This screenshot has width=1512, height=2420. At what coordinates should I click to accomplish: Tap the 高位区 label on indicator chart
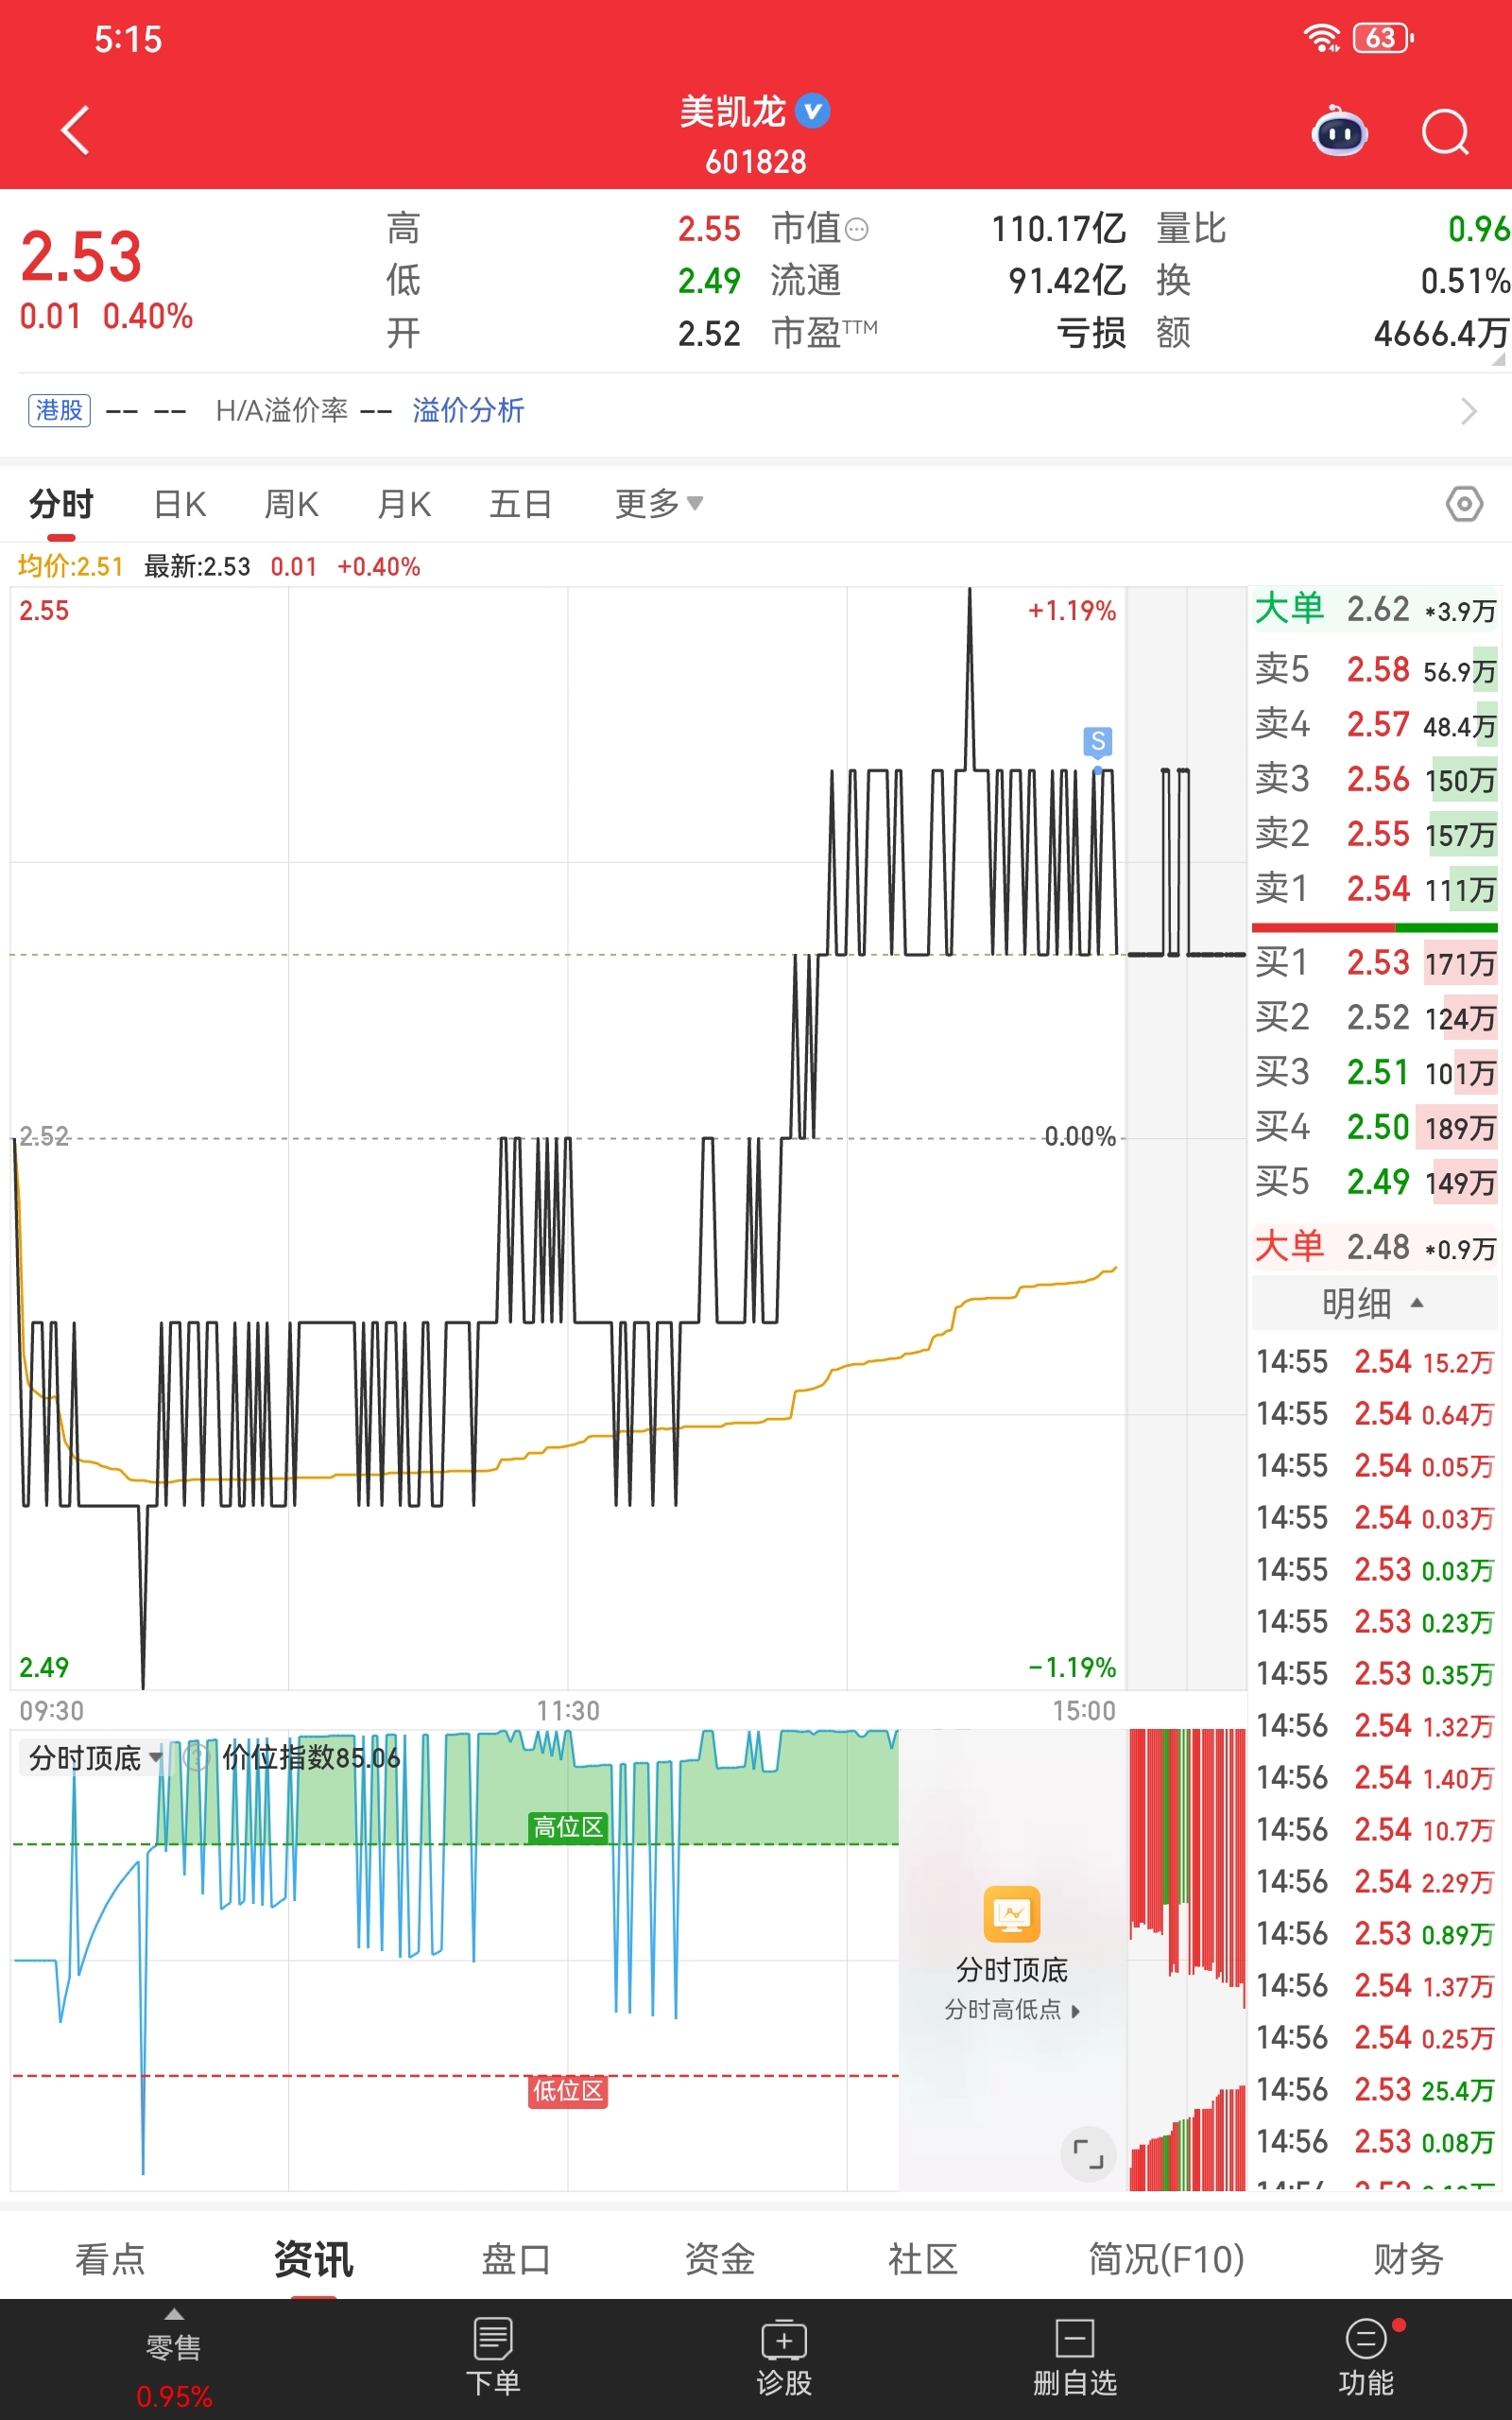click(x=568, y=1827)
